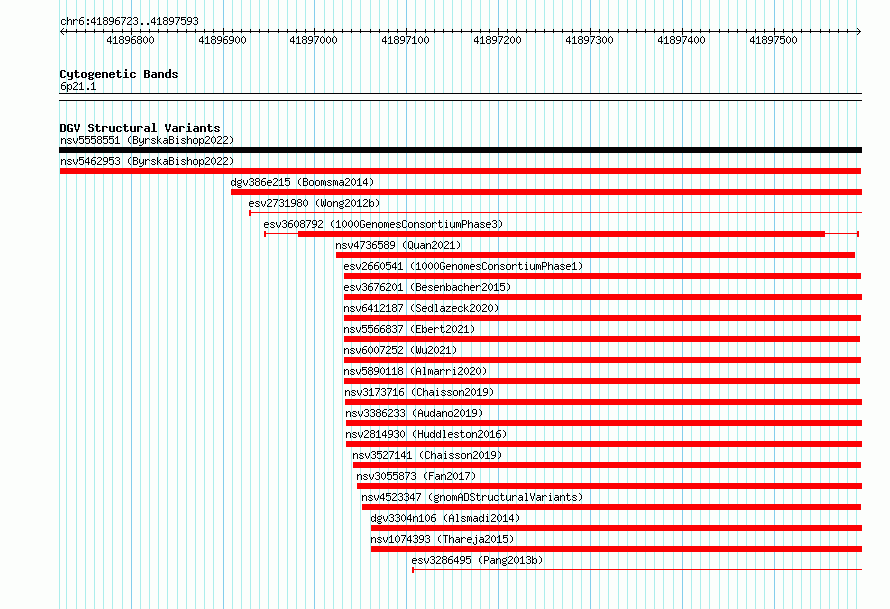Open esv2731980 (Wong2012b) variant label
This screenshot has width=890, height=609.
point(314,203)
